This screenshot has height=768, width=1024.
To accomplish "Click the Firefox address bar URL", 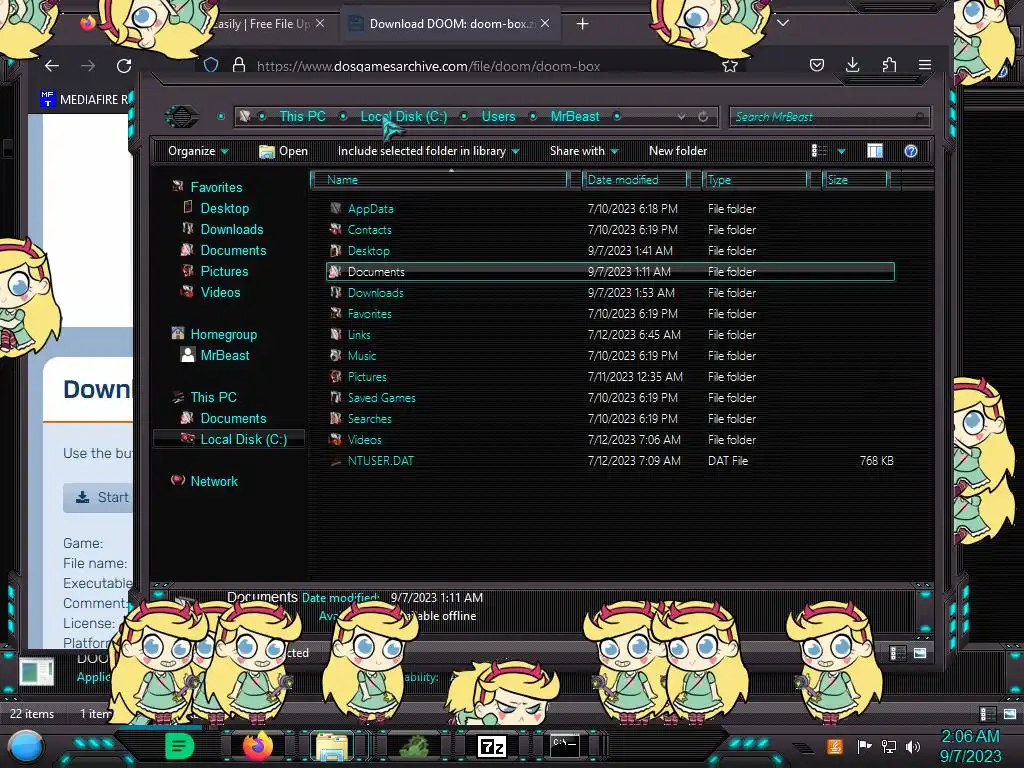I will click(x=428, y=66).
